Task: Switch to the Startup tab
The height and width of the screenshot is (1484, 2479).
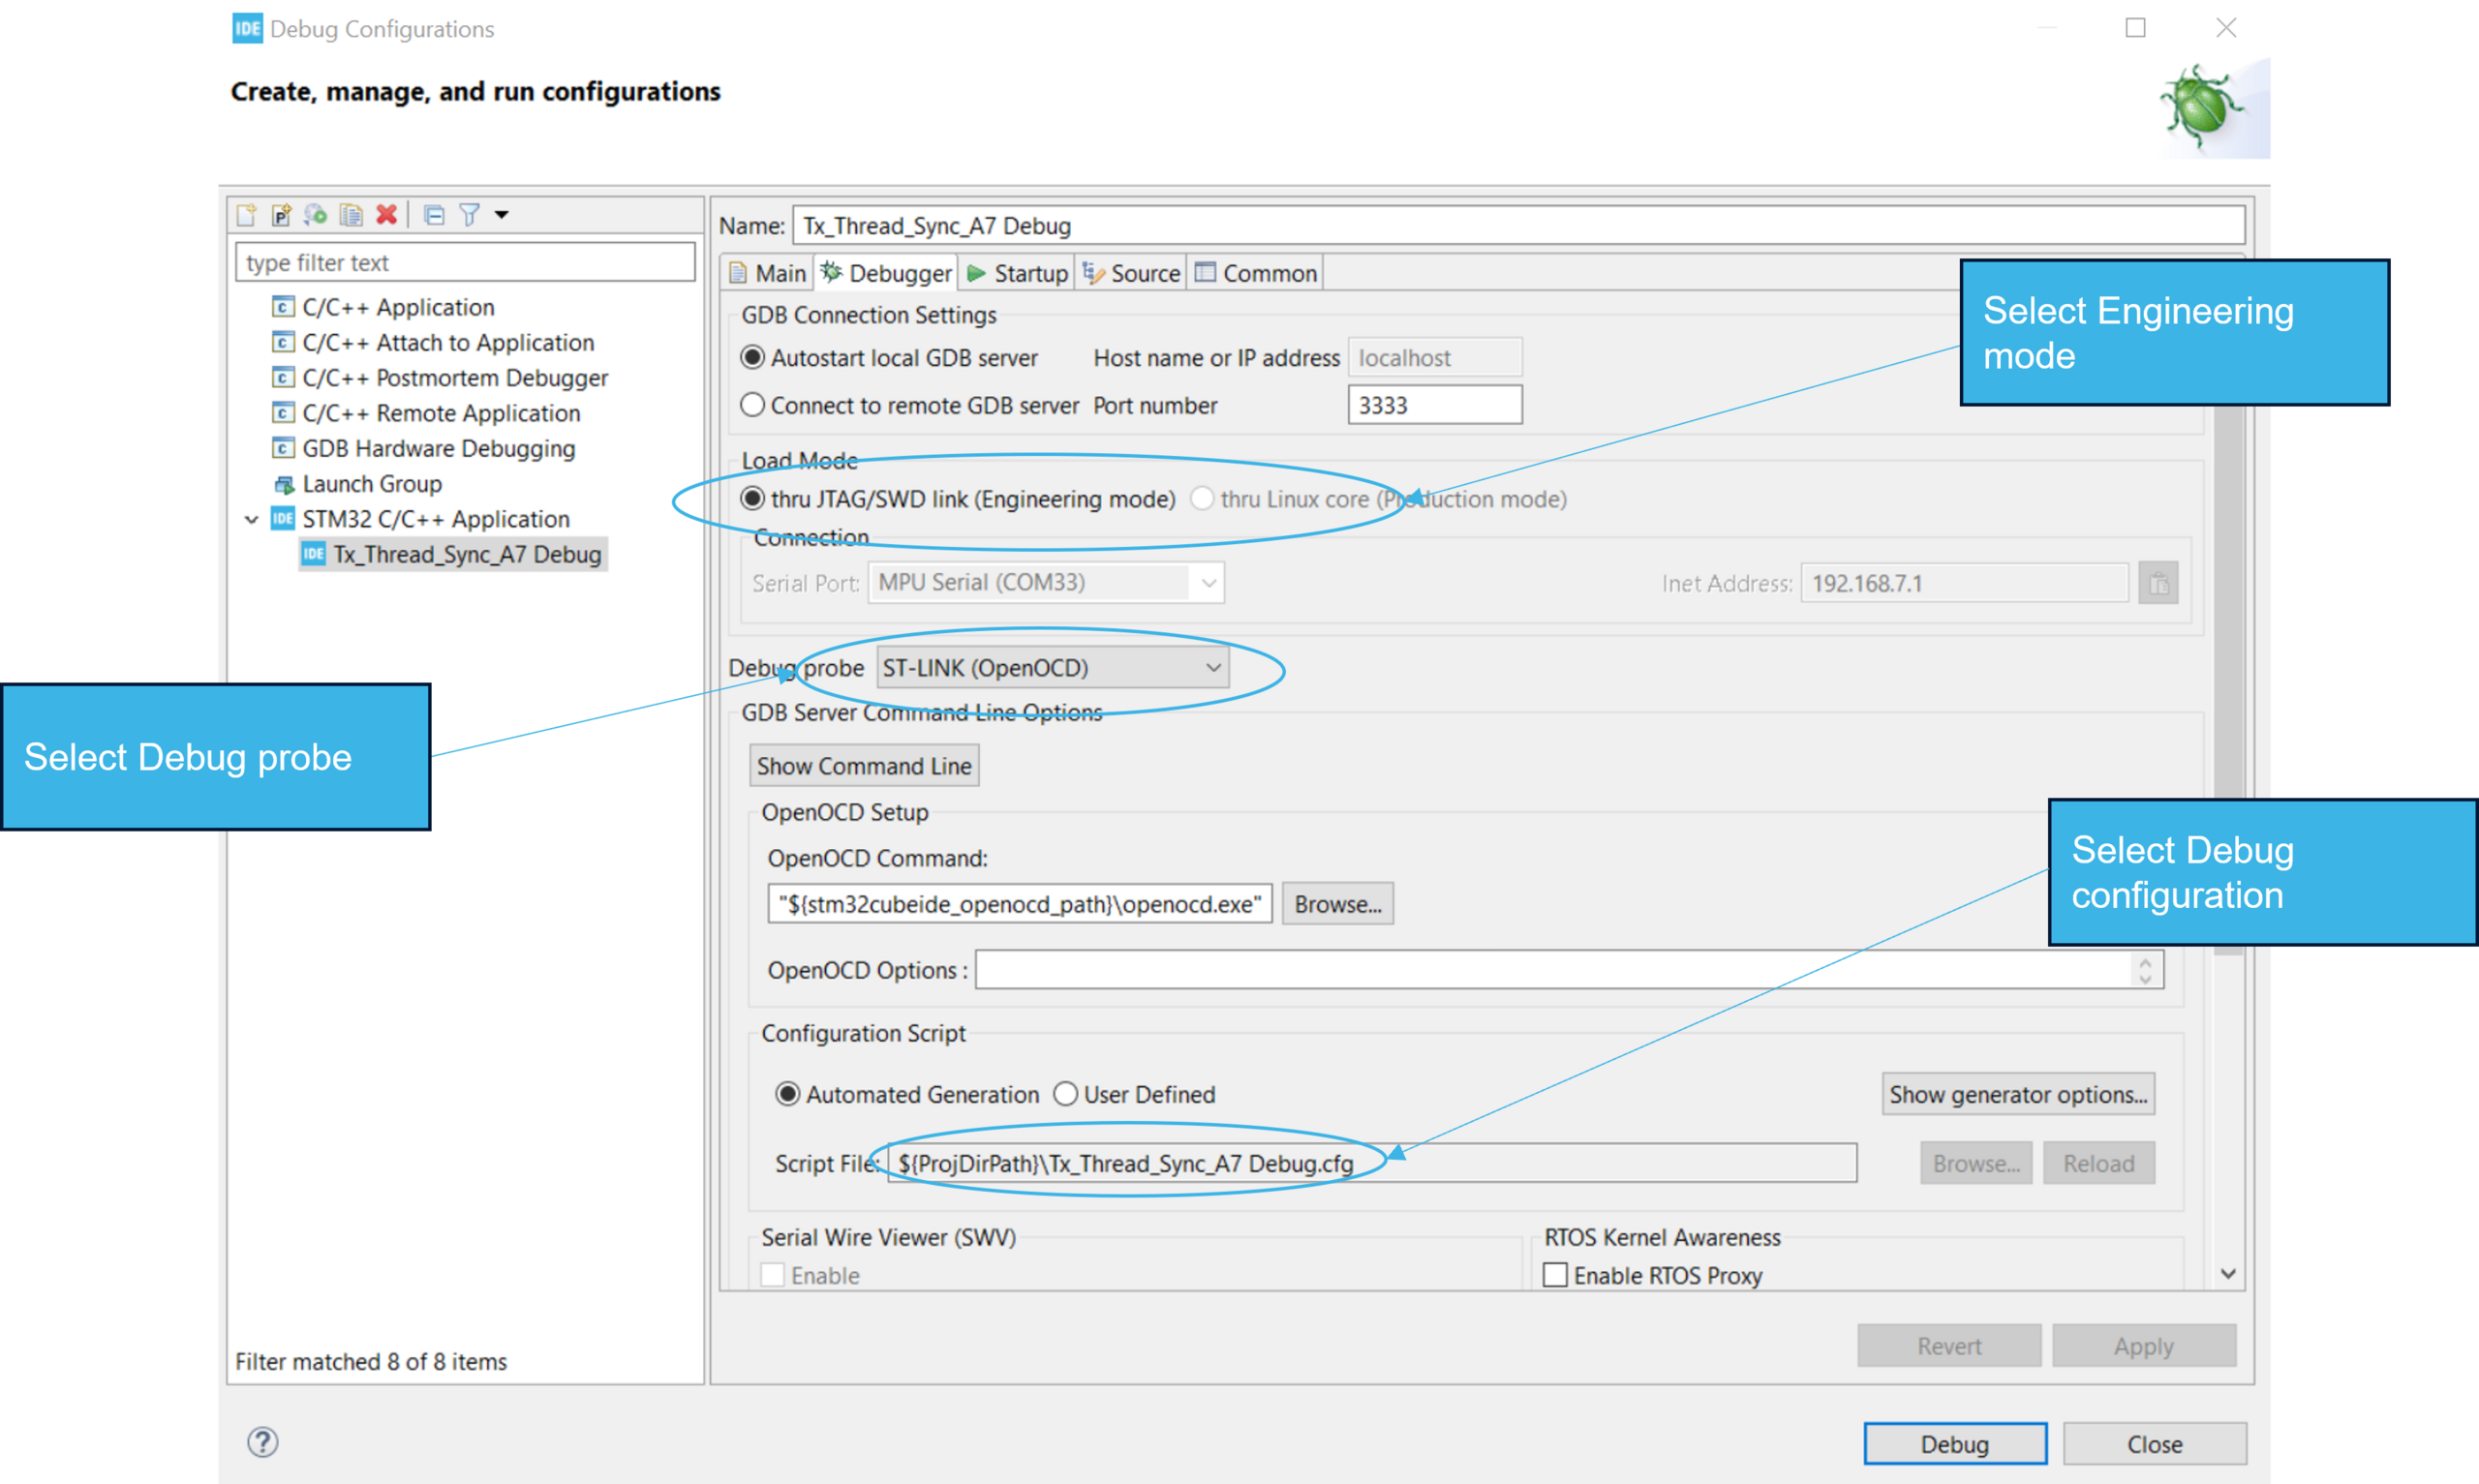Action: pyautogui.click(x=1017, y=273)
